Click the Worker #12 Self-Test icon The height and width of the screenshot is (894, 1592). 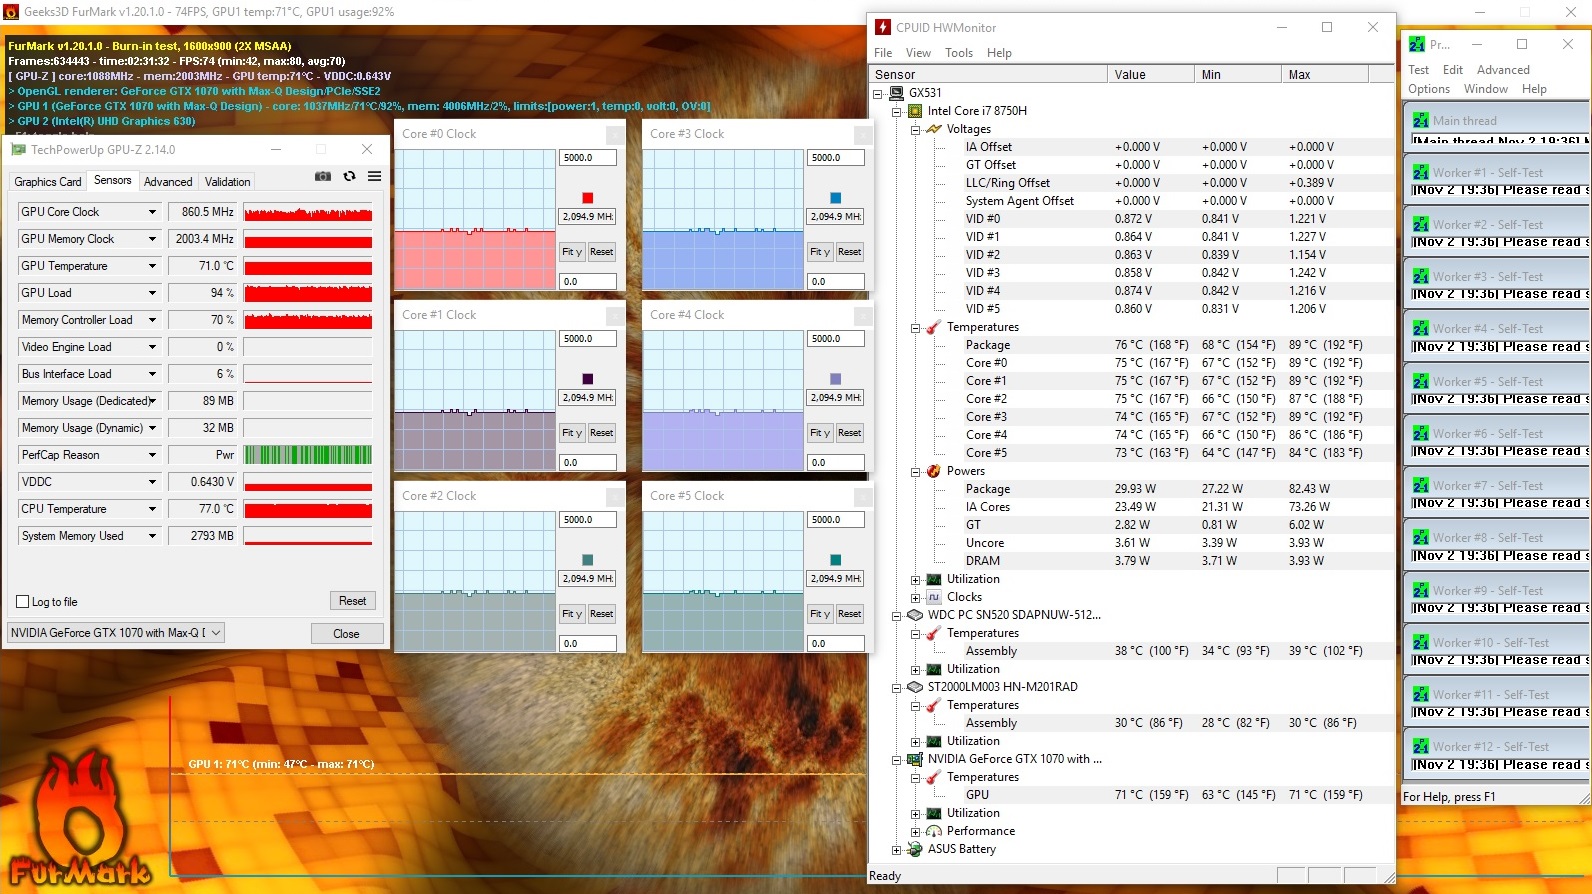(x=1421, y=746)
